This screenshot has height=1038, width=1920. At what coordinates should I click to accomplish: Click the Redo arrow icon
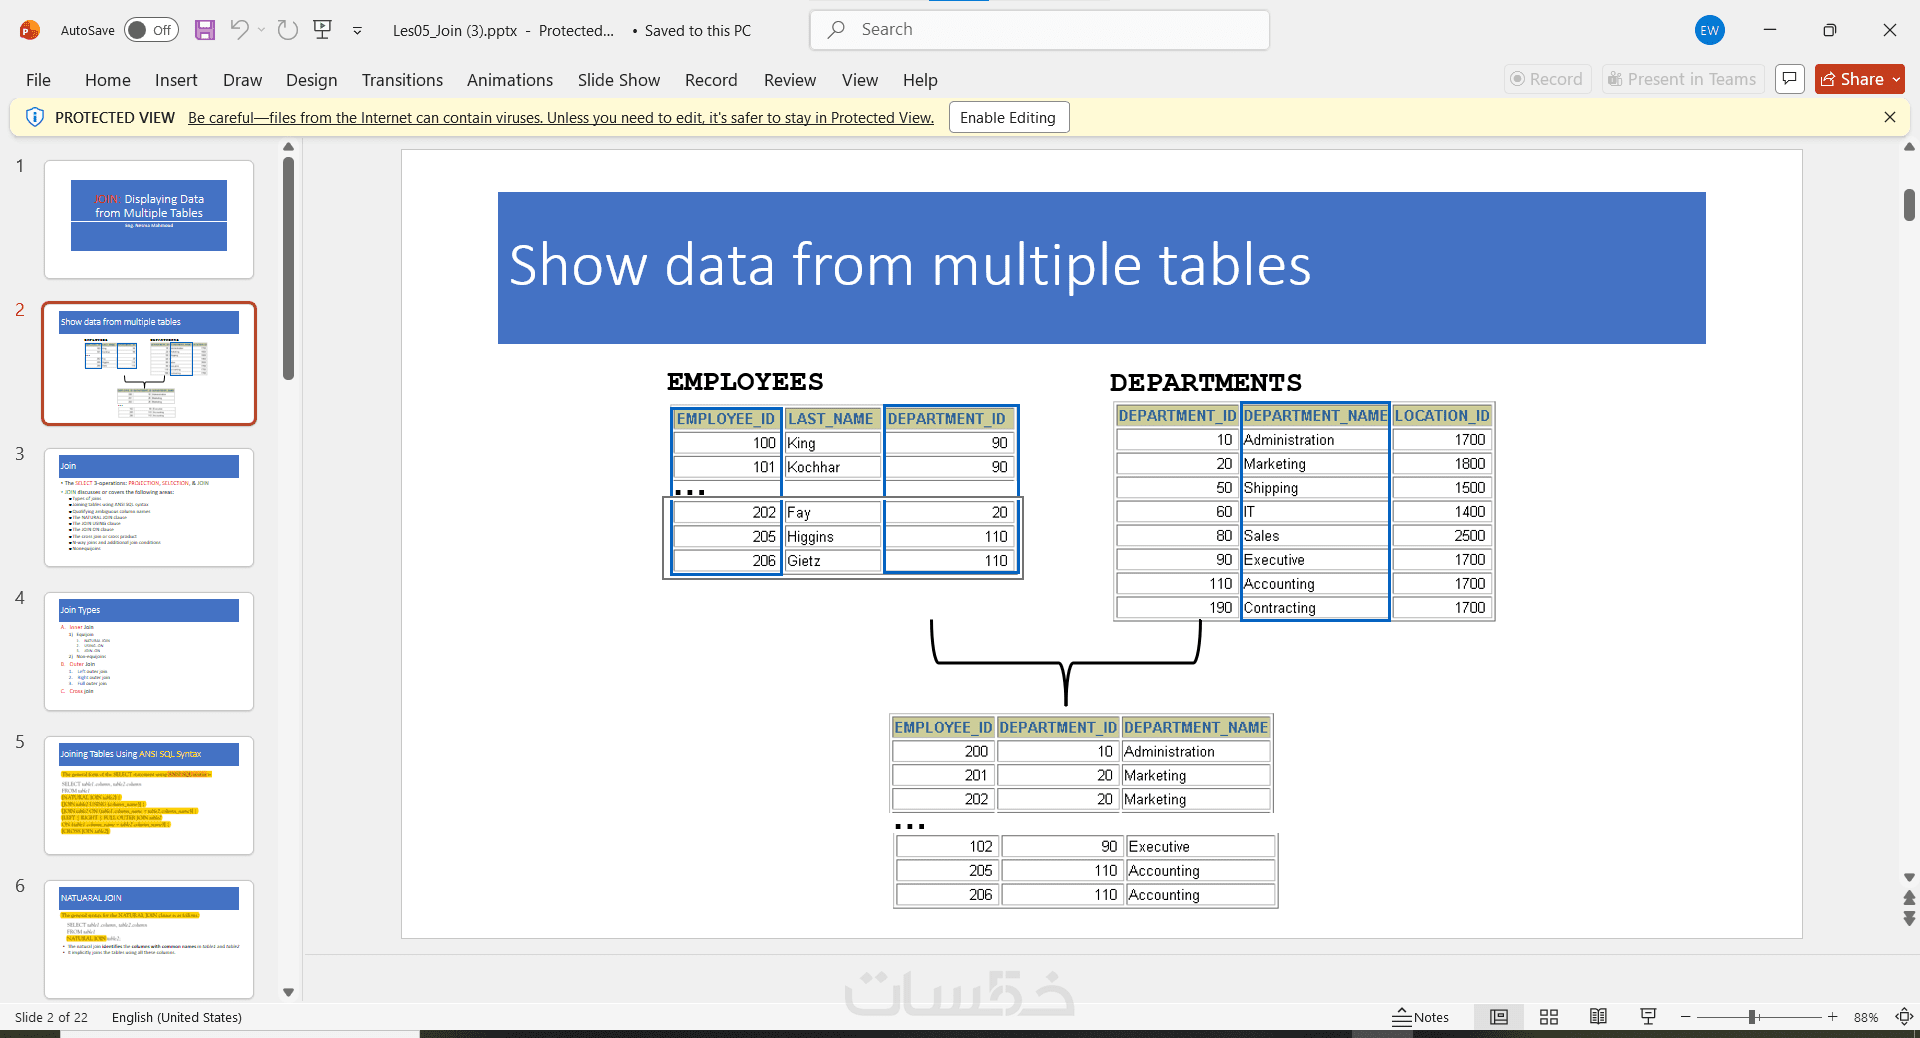click(288, 30)
